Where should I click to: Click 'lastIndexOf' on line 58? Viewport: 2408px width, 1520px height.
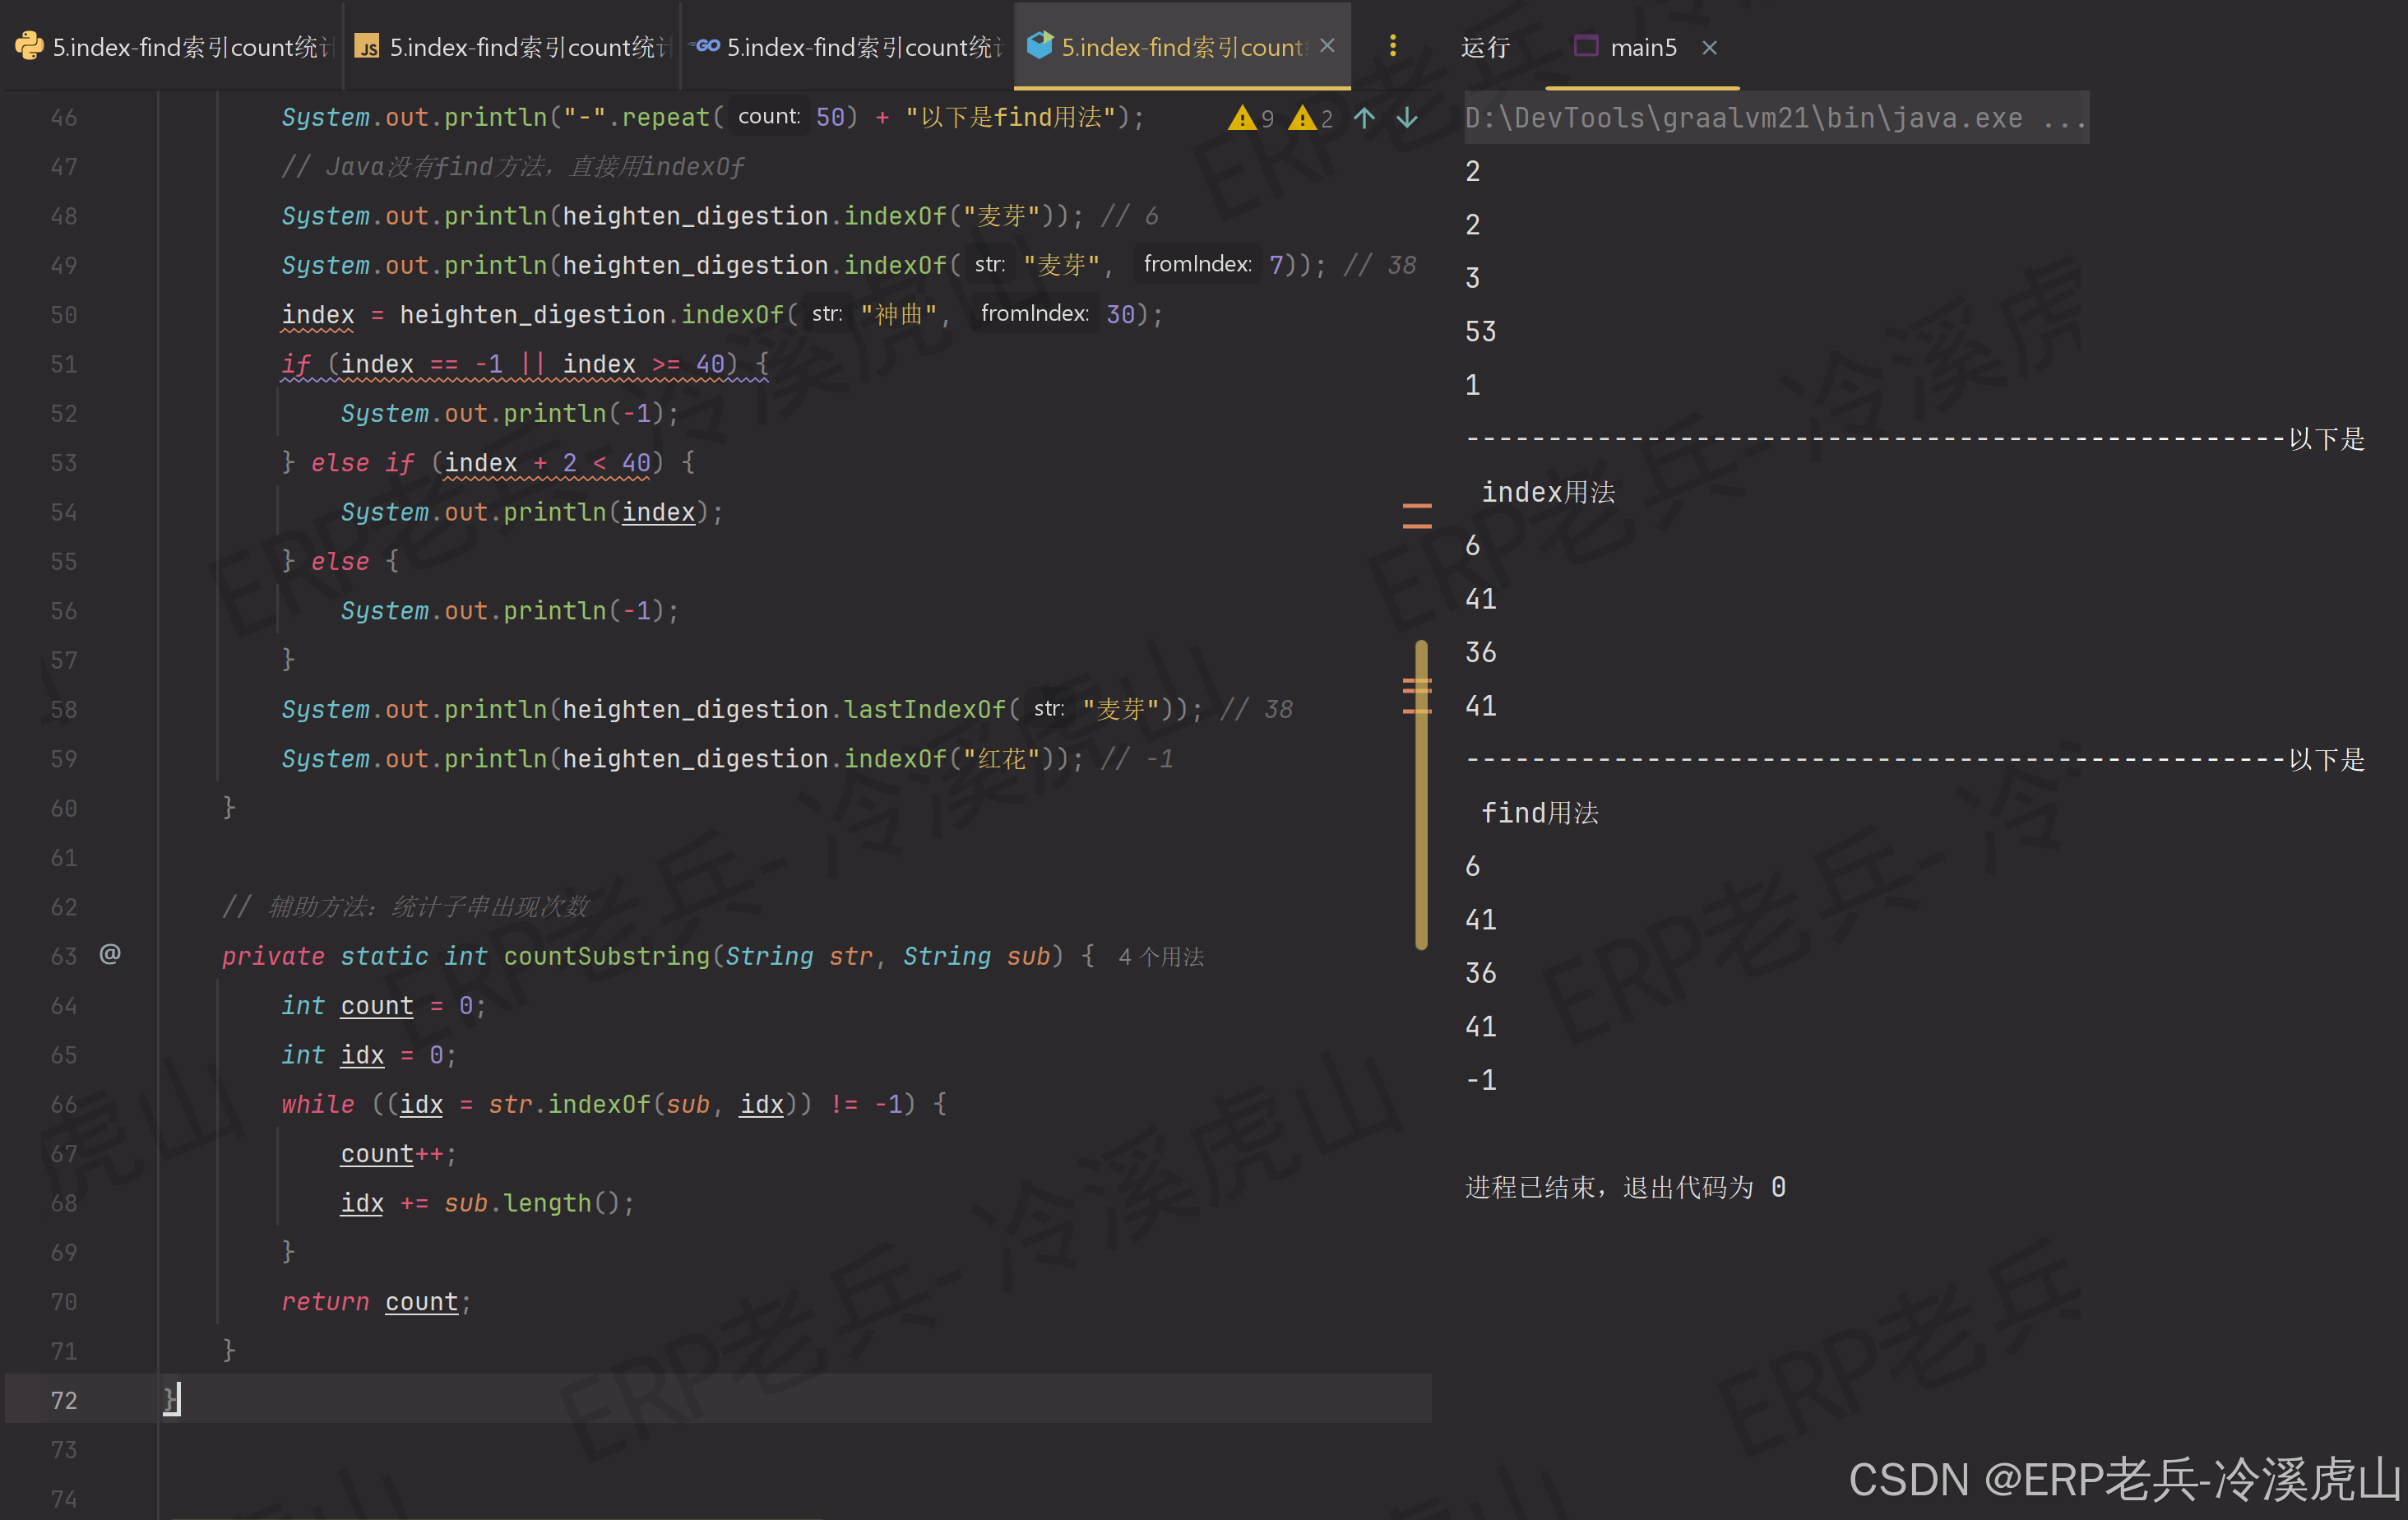point(925,709)
